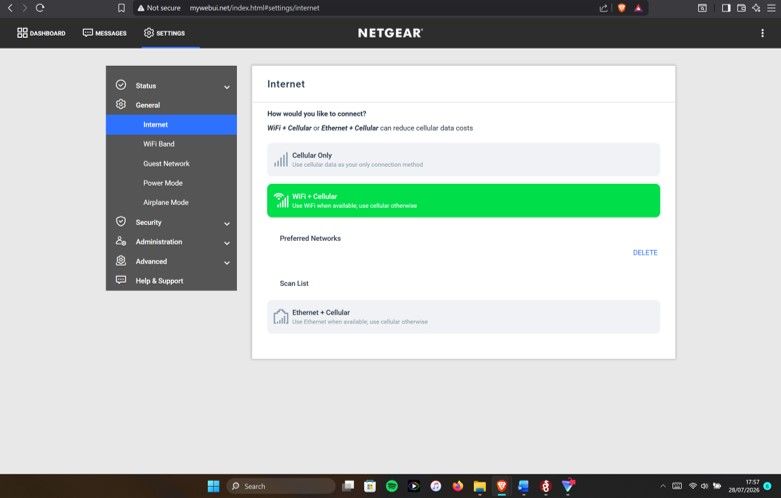Open the browser hamburger menu
The width and height of the screenshot is (781, 498).
tap(771, 8)
